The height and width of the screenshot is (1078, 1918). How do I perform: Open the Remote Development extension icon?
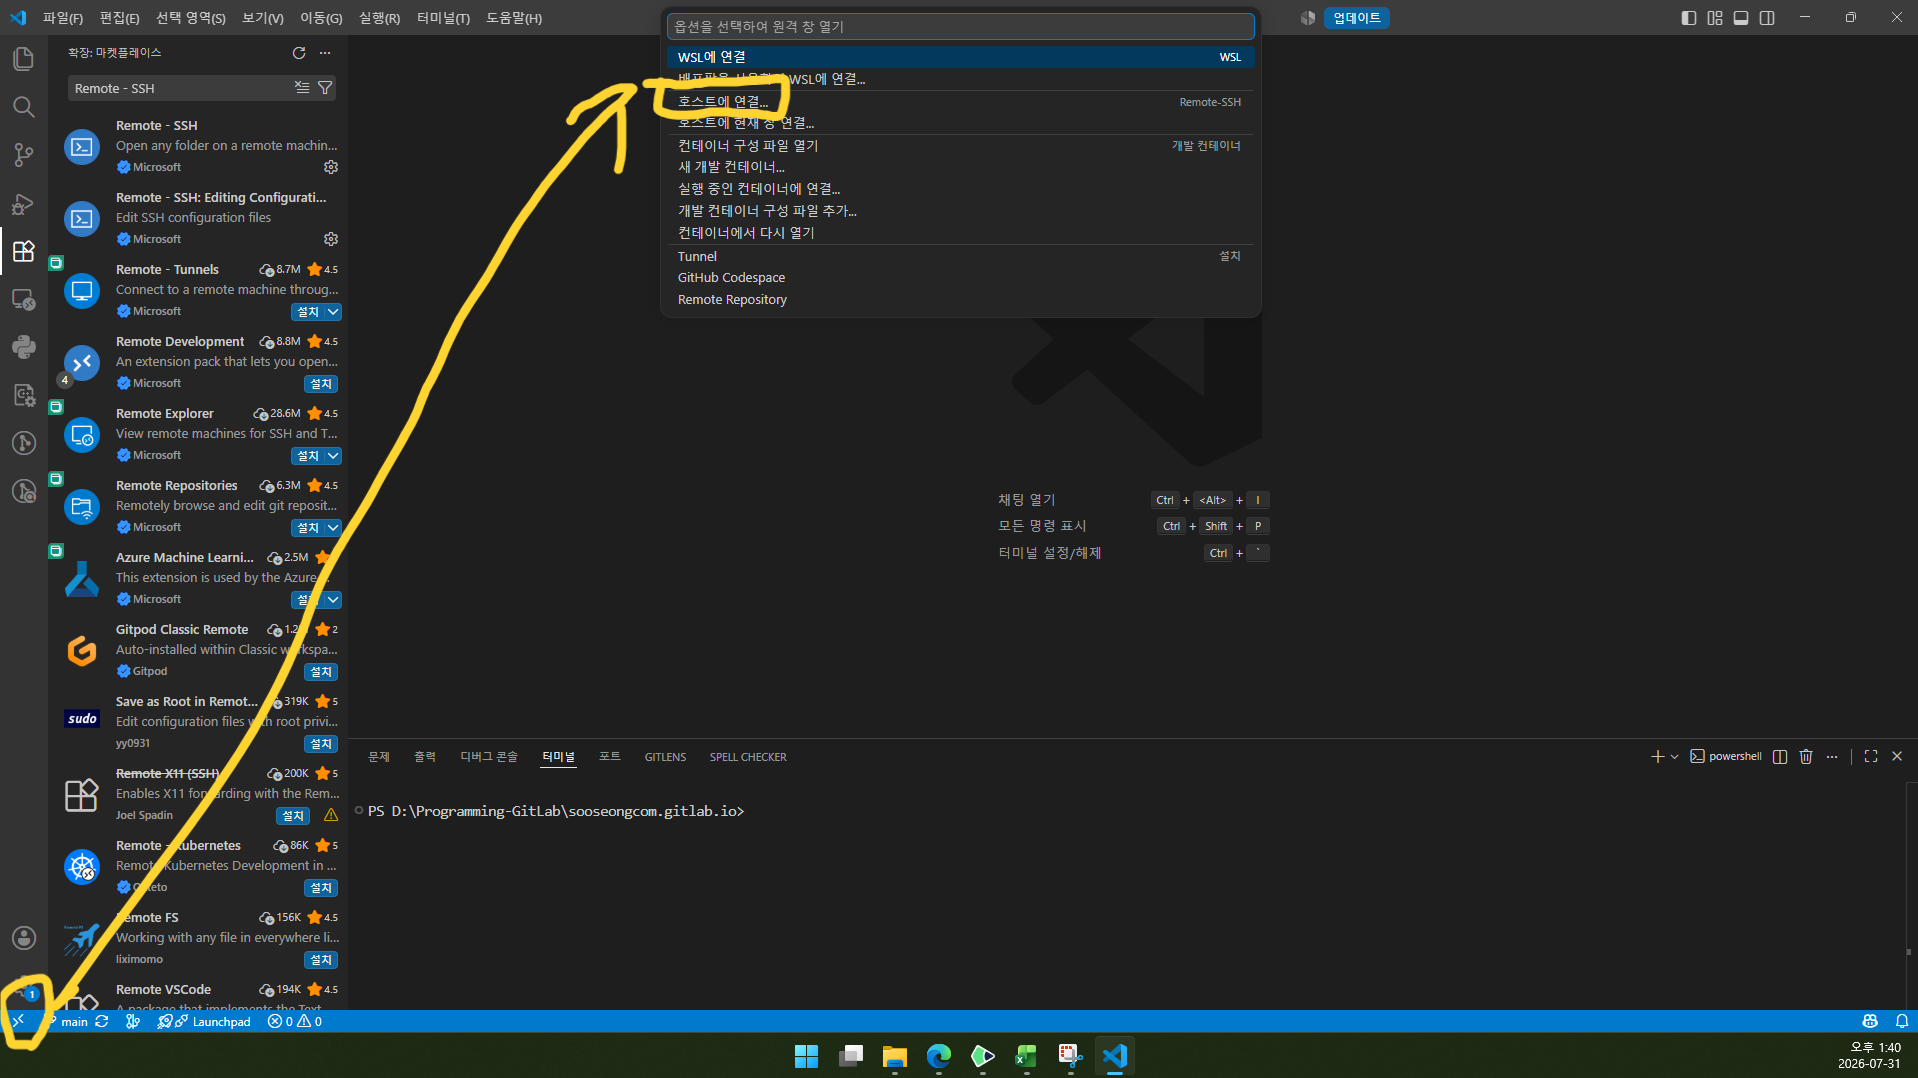point(82,362)
